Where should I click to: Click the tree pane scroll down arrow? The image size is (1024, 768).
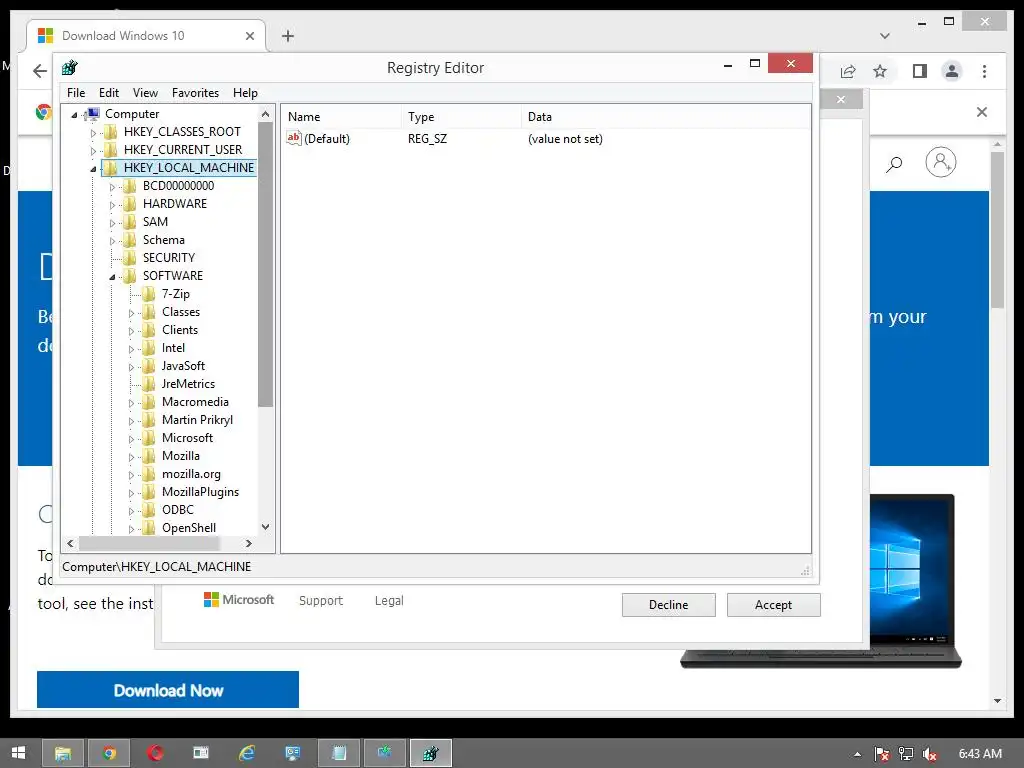click(x=265, y=526)
